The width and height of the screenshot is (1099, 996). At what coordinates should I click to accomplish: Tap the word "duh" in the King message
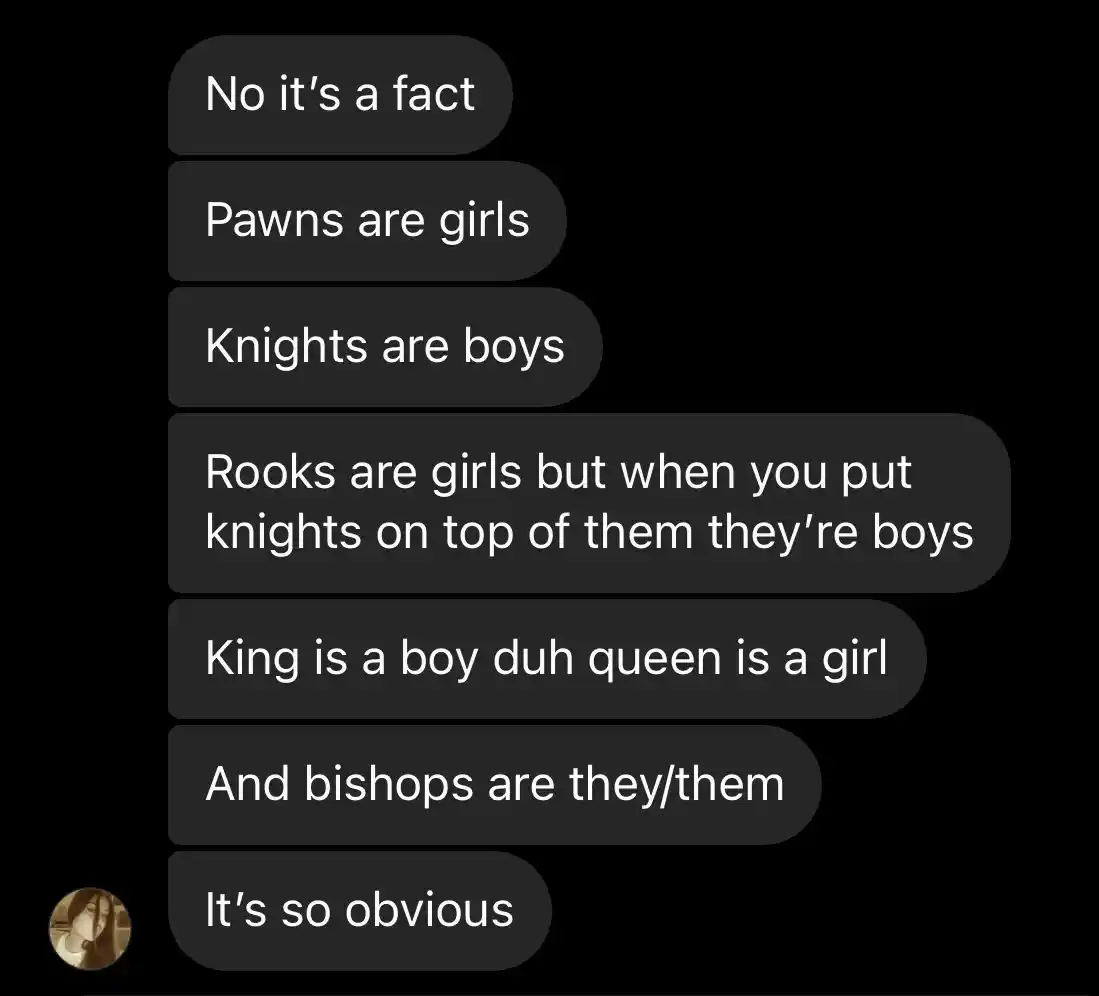point(533,659)
